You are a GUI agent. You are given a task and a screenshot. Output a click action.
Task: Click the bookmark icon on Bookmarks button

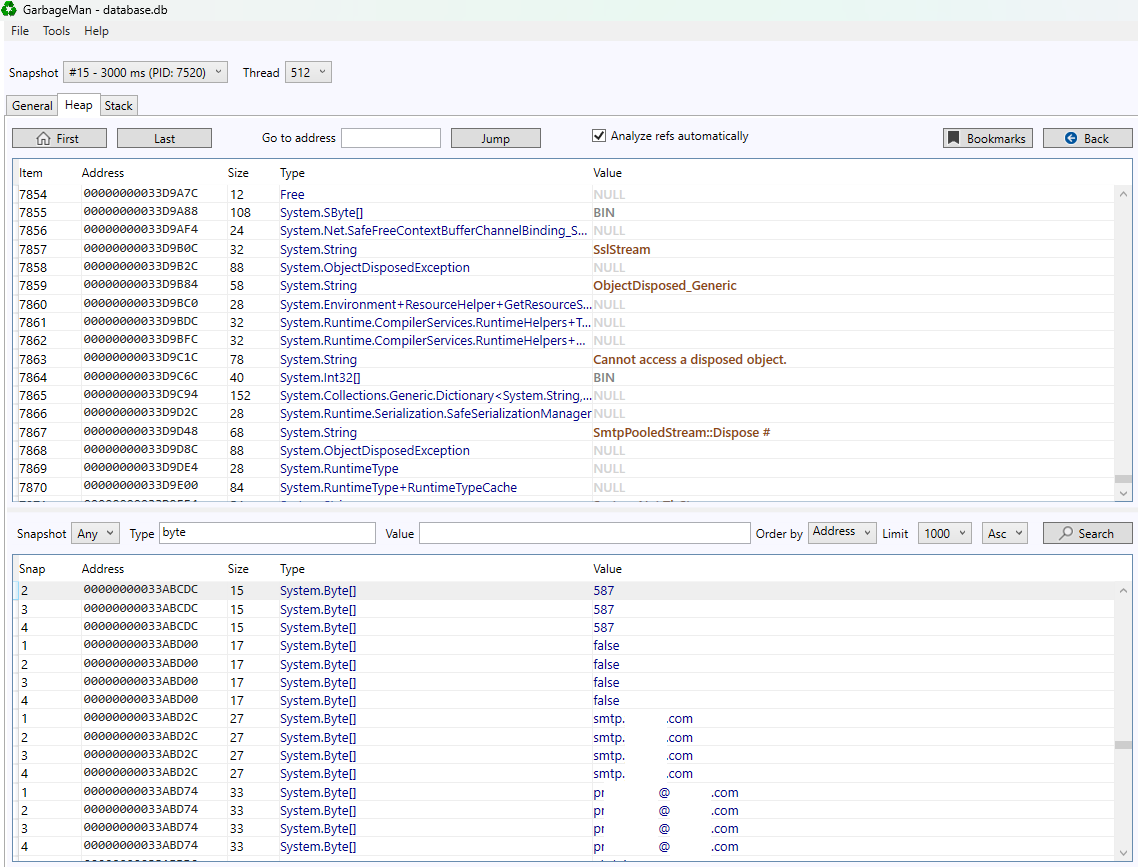954,138
